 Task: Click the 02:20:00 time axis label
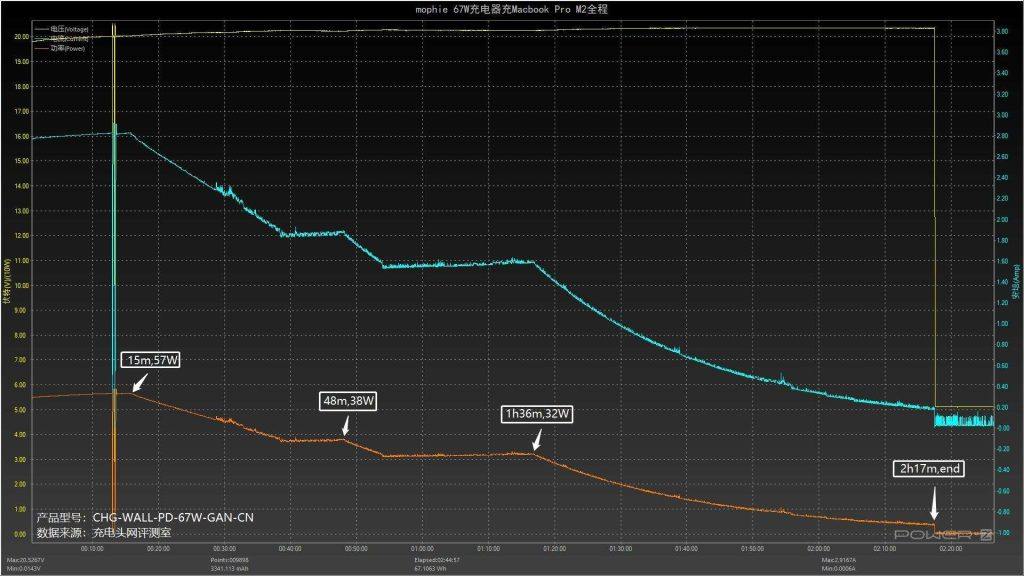(950, 549)
